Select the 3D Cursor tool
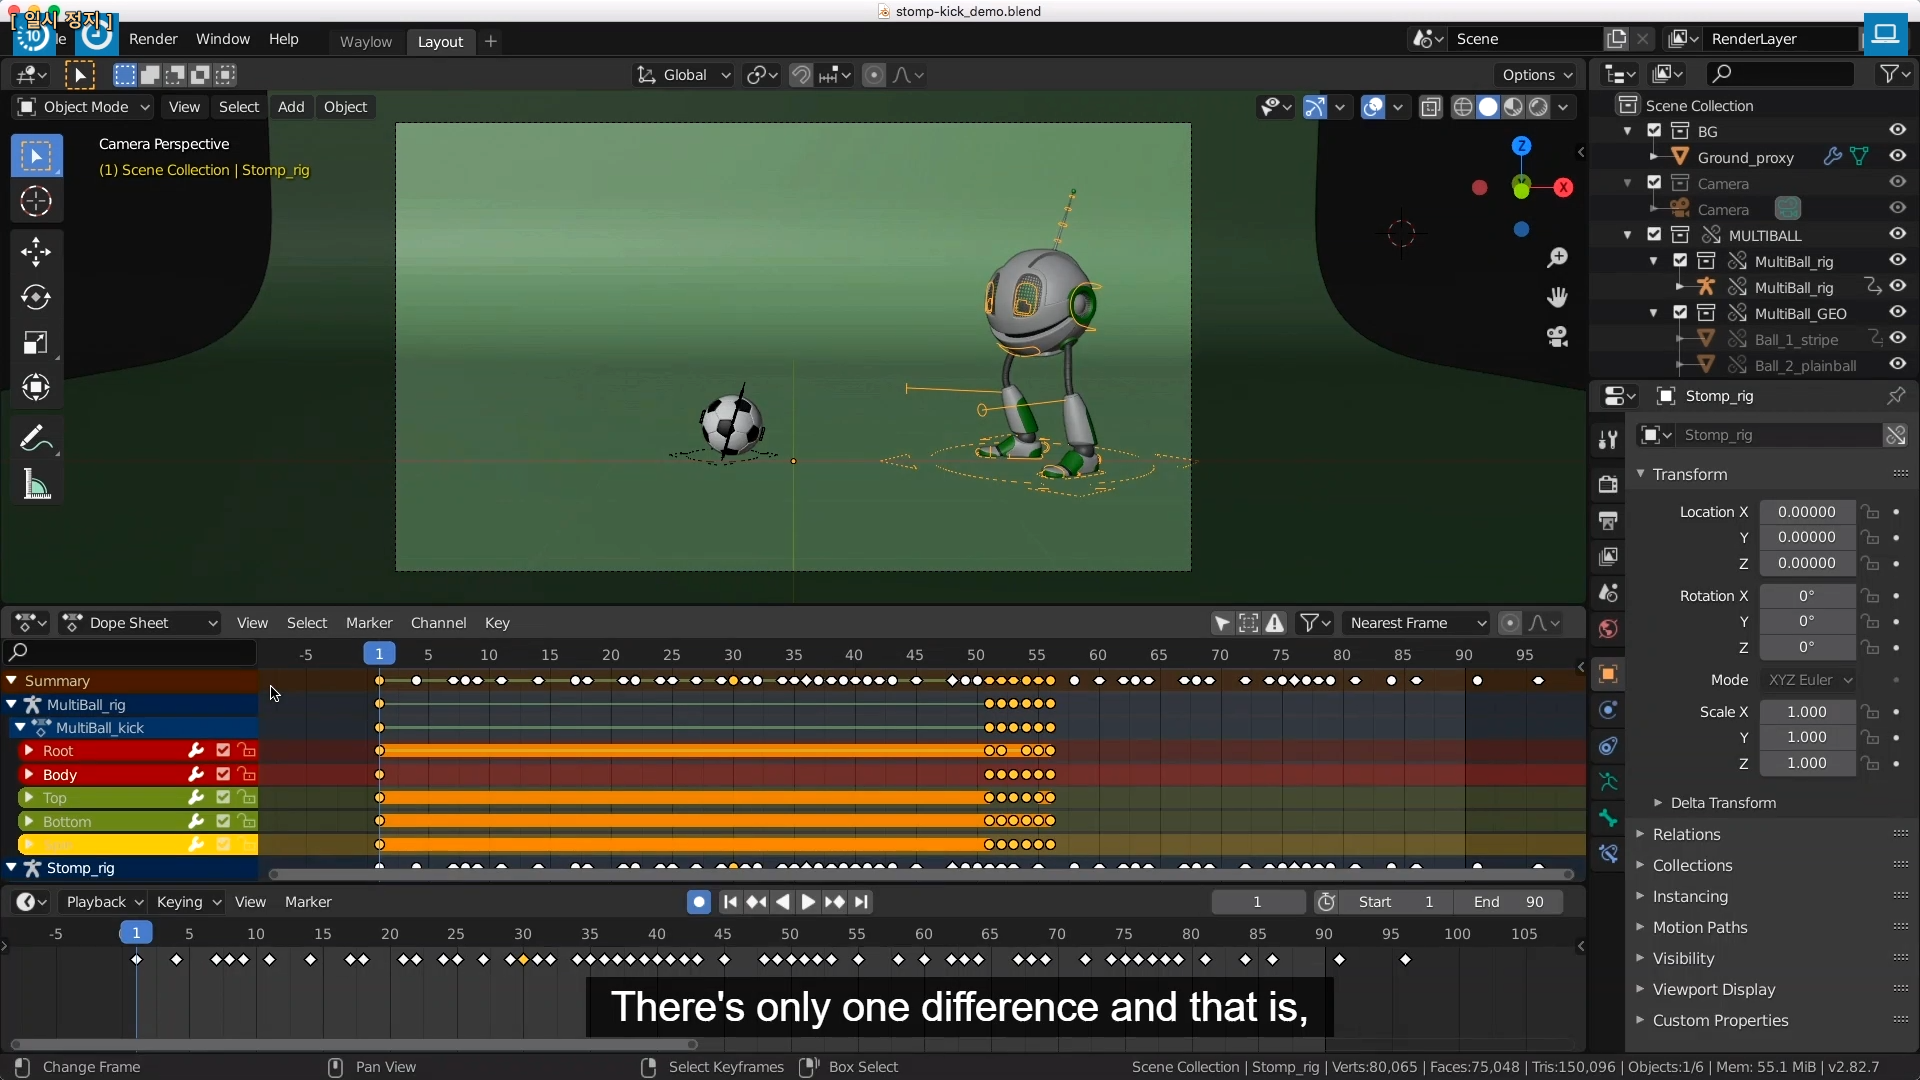Image resolution: width=1920 pixels, height=1080 pixels. tap(36, 202)
